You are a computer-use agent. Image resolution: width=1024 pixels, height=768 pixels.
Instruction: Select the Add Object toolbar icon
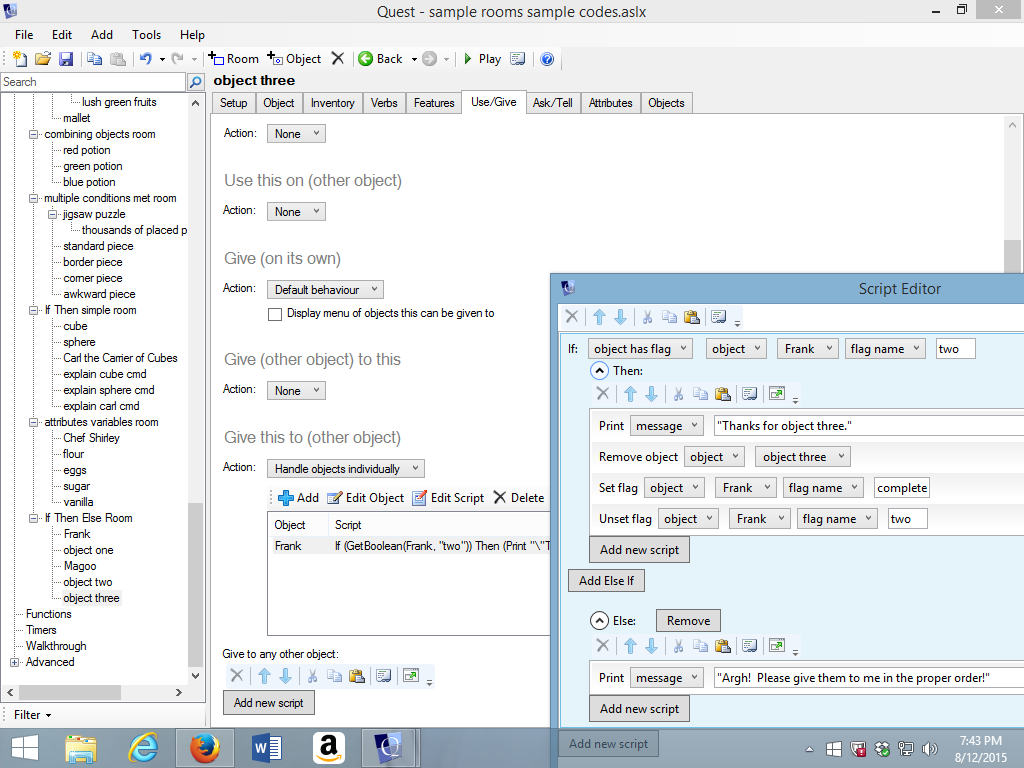[293, 58]
